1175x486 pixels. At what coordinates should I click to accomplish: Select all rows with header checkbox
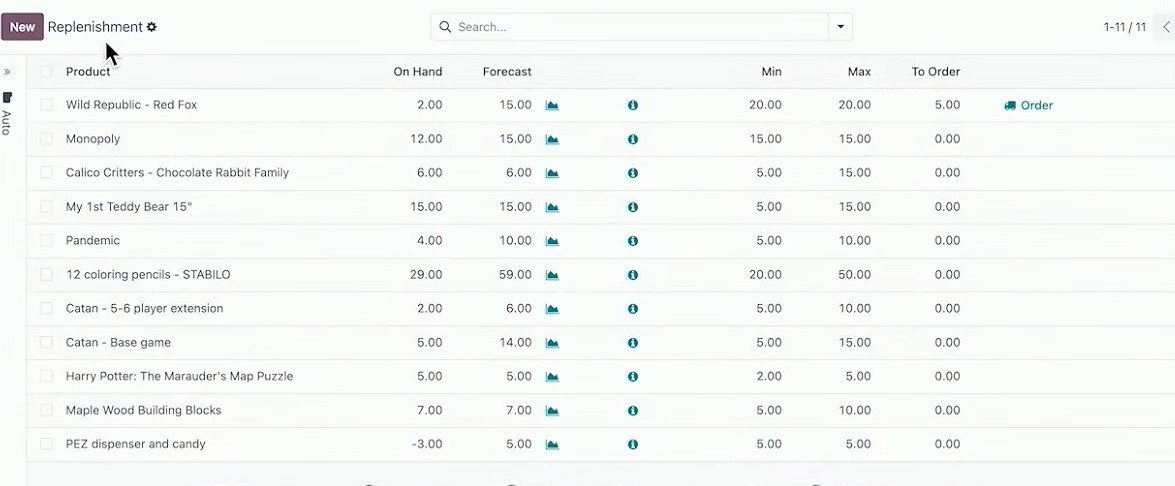tap(46, 72)
